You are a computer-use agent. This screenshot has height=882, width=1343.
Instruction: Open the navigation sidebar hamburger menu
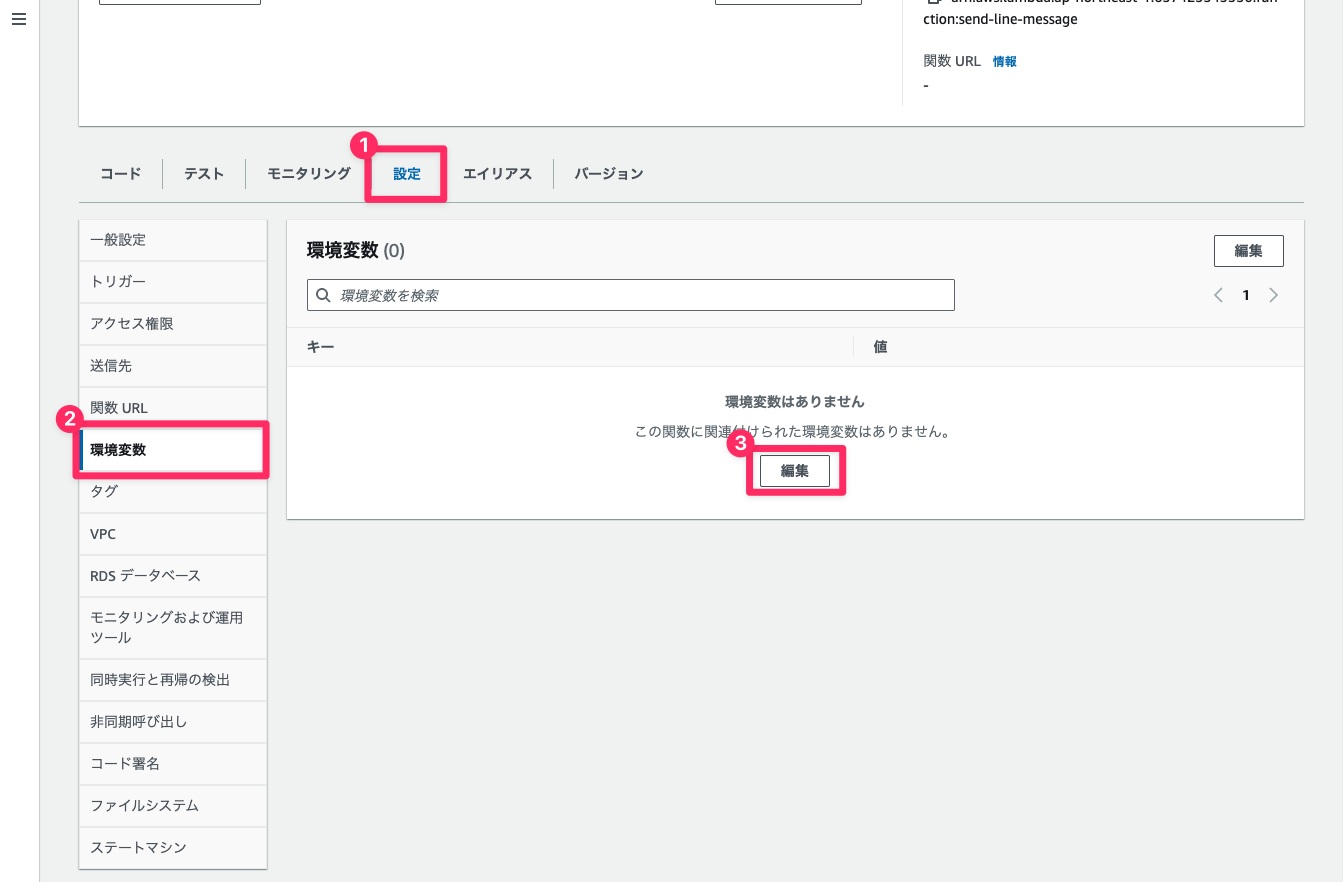tap(18, 18)
